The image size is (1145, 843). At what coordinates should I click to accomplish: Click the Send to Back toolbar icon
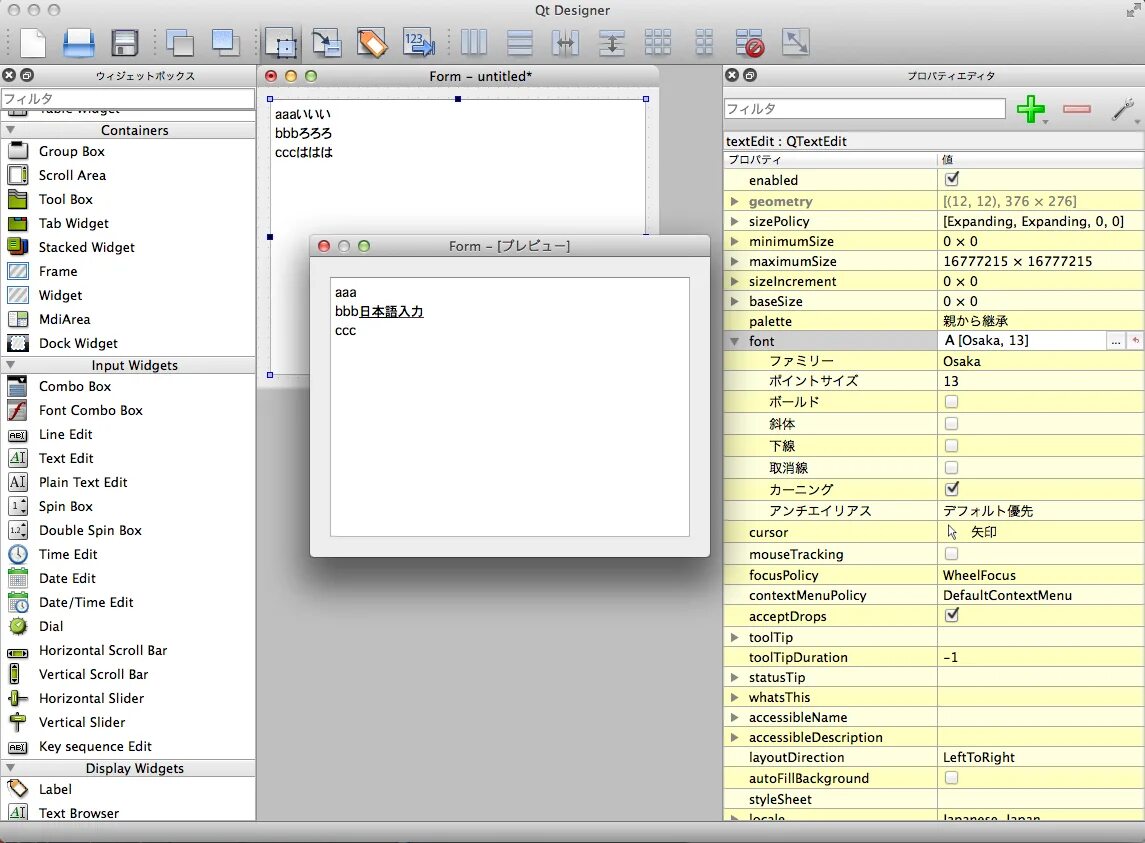[x=180, y=42]
